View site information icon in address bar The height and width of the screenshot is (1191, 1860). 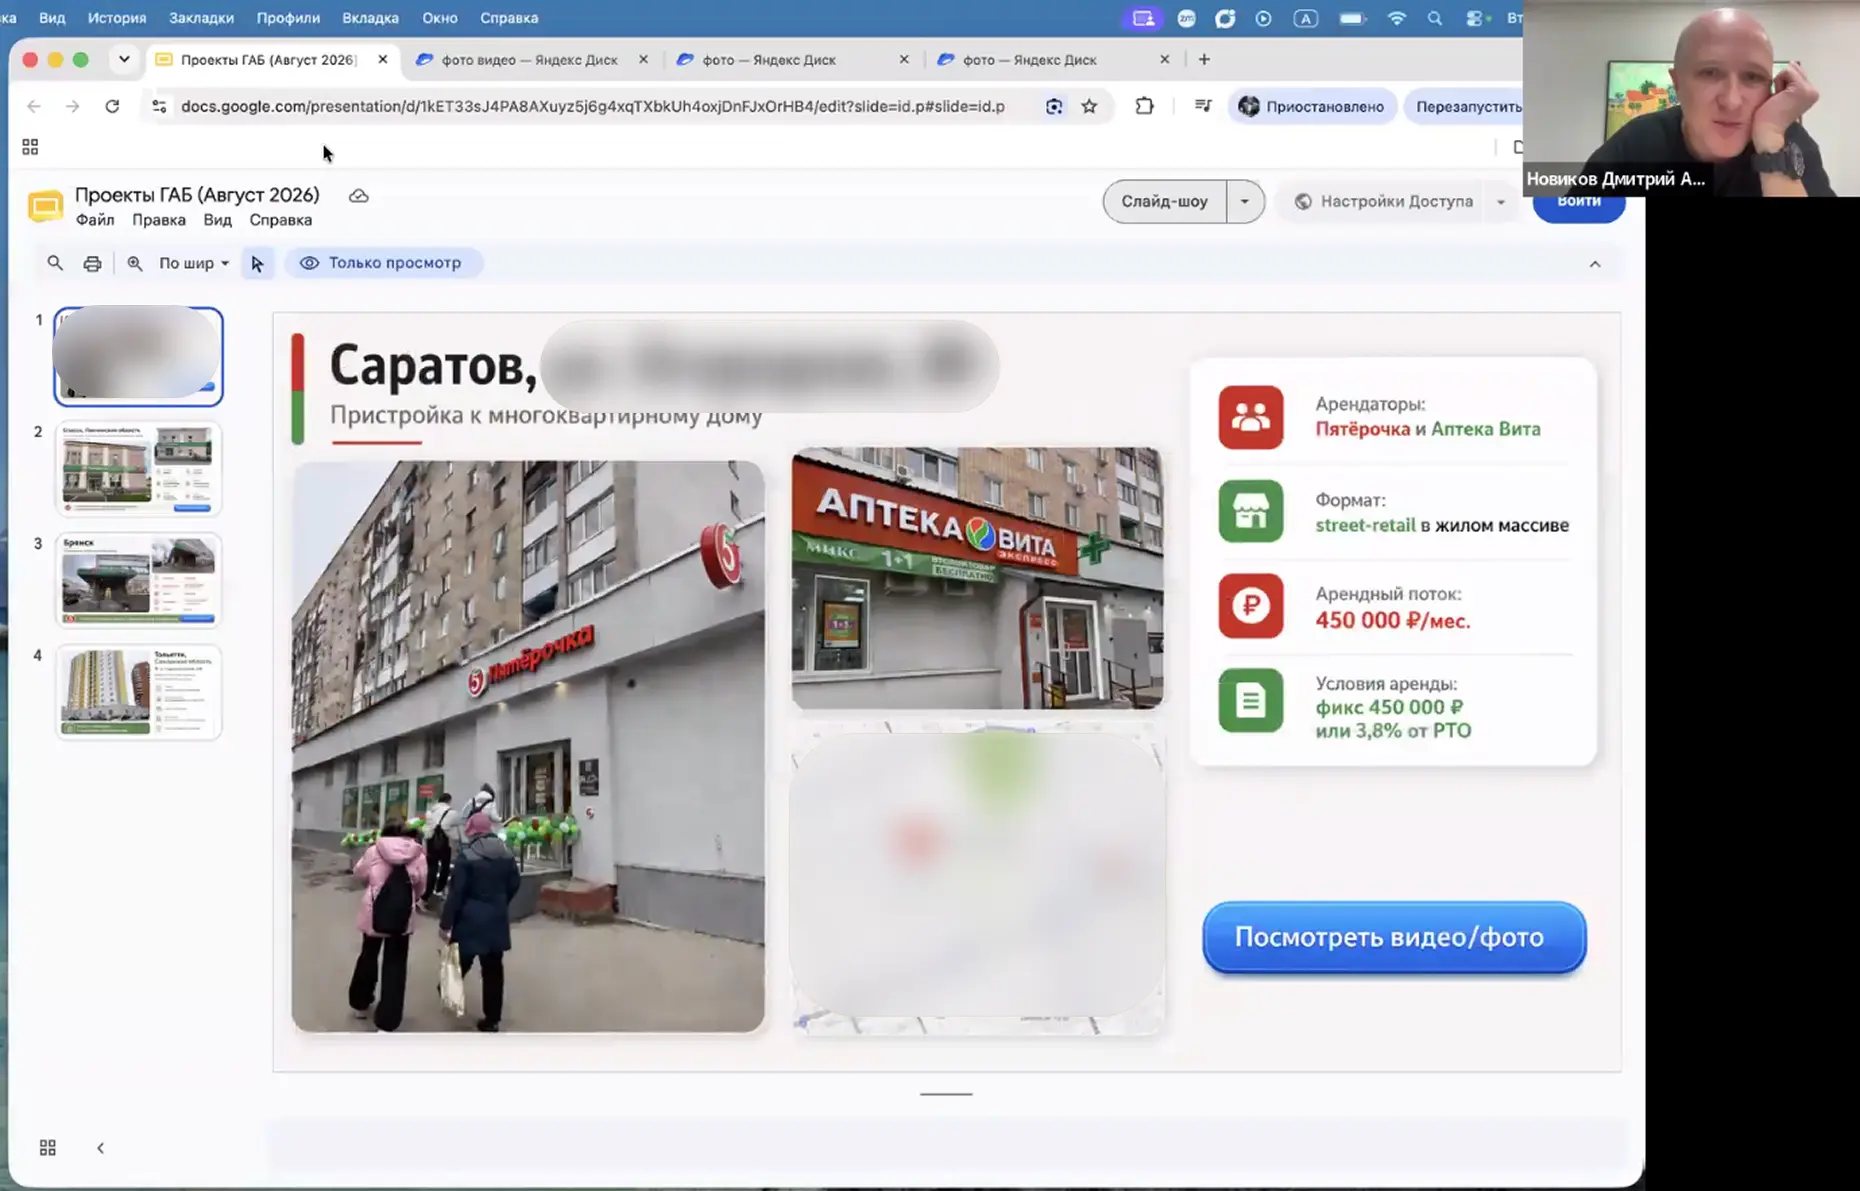point(159,106)
